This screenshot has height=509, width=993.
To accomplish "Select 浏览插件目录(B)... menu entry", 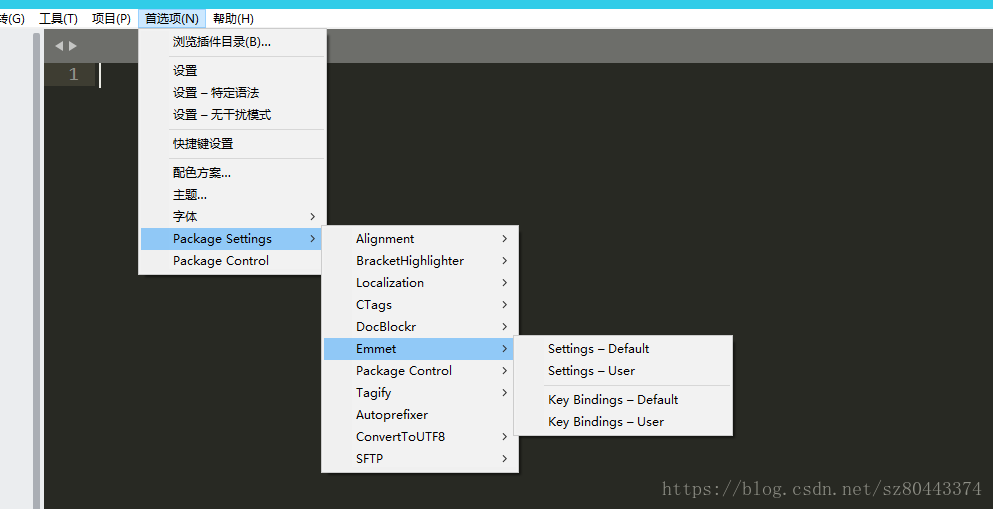I will [x=232, y=42].
